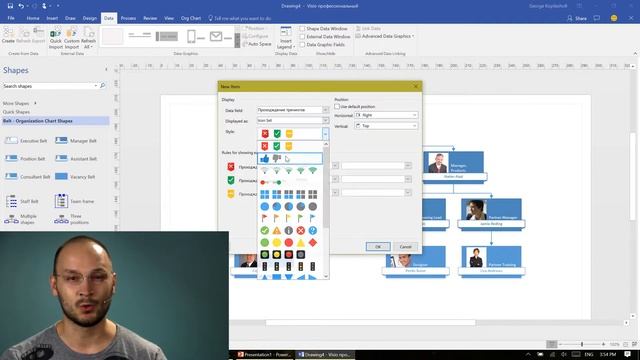
Task: Choose the colored flags icon set
Action: click(290, 218)
